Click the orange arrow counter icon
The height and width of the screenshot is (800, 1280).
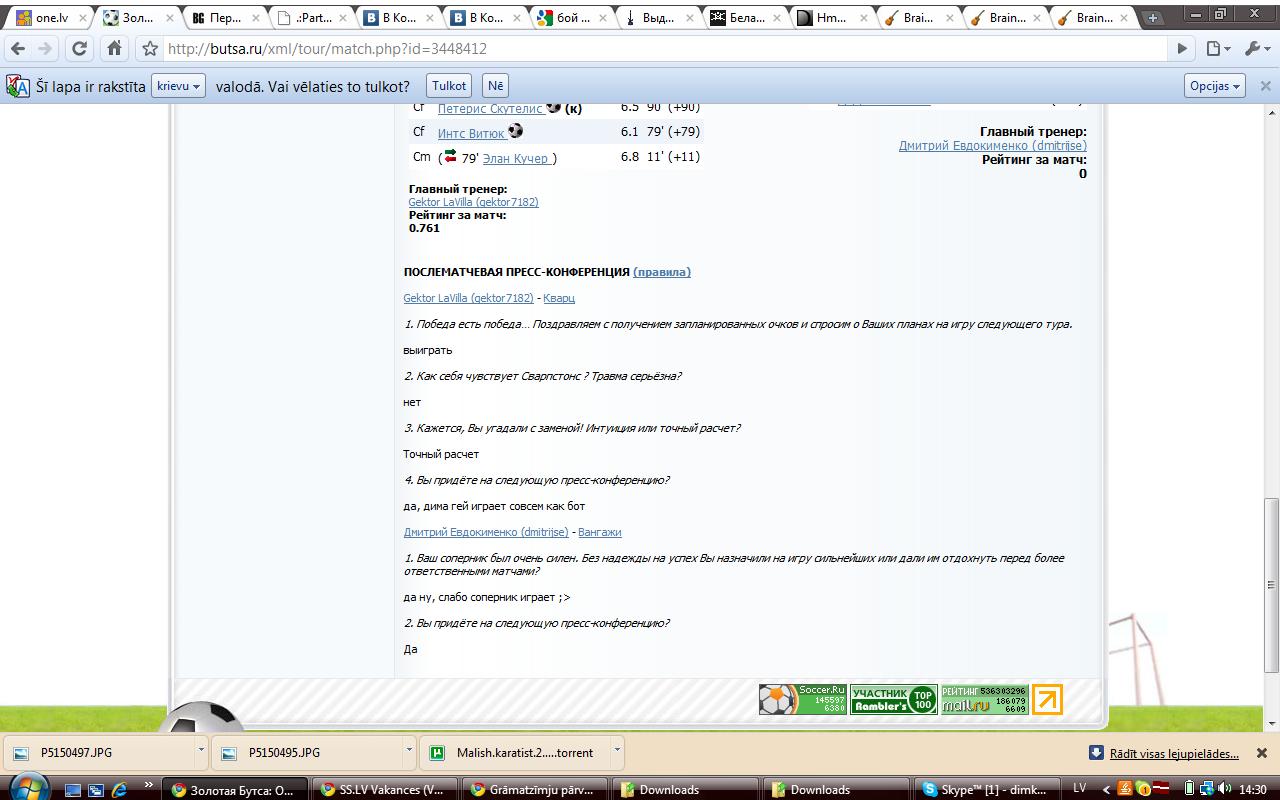pyautogui.click(x=1046, y=699)
